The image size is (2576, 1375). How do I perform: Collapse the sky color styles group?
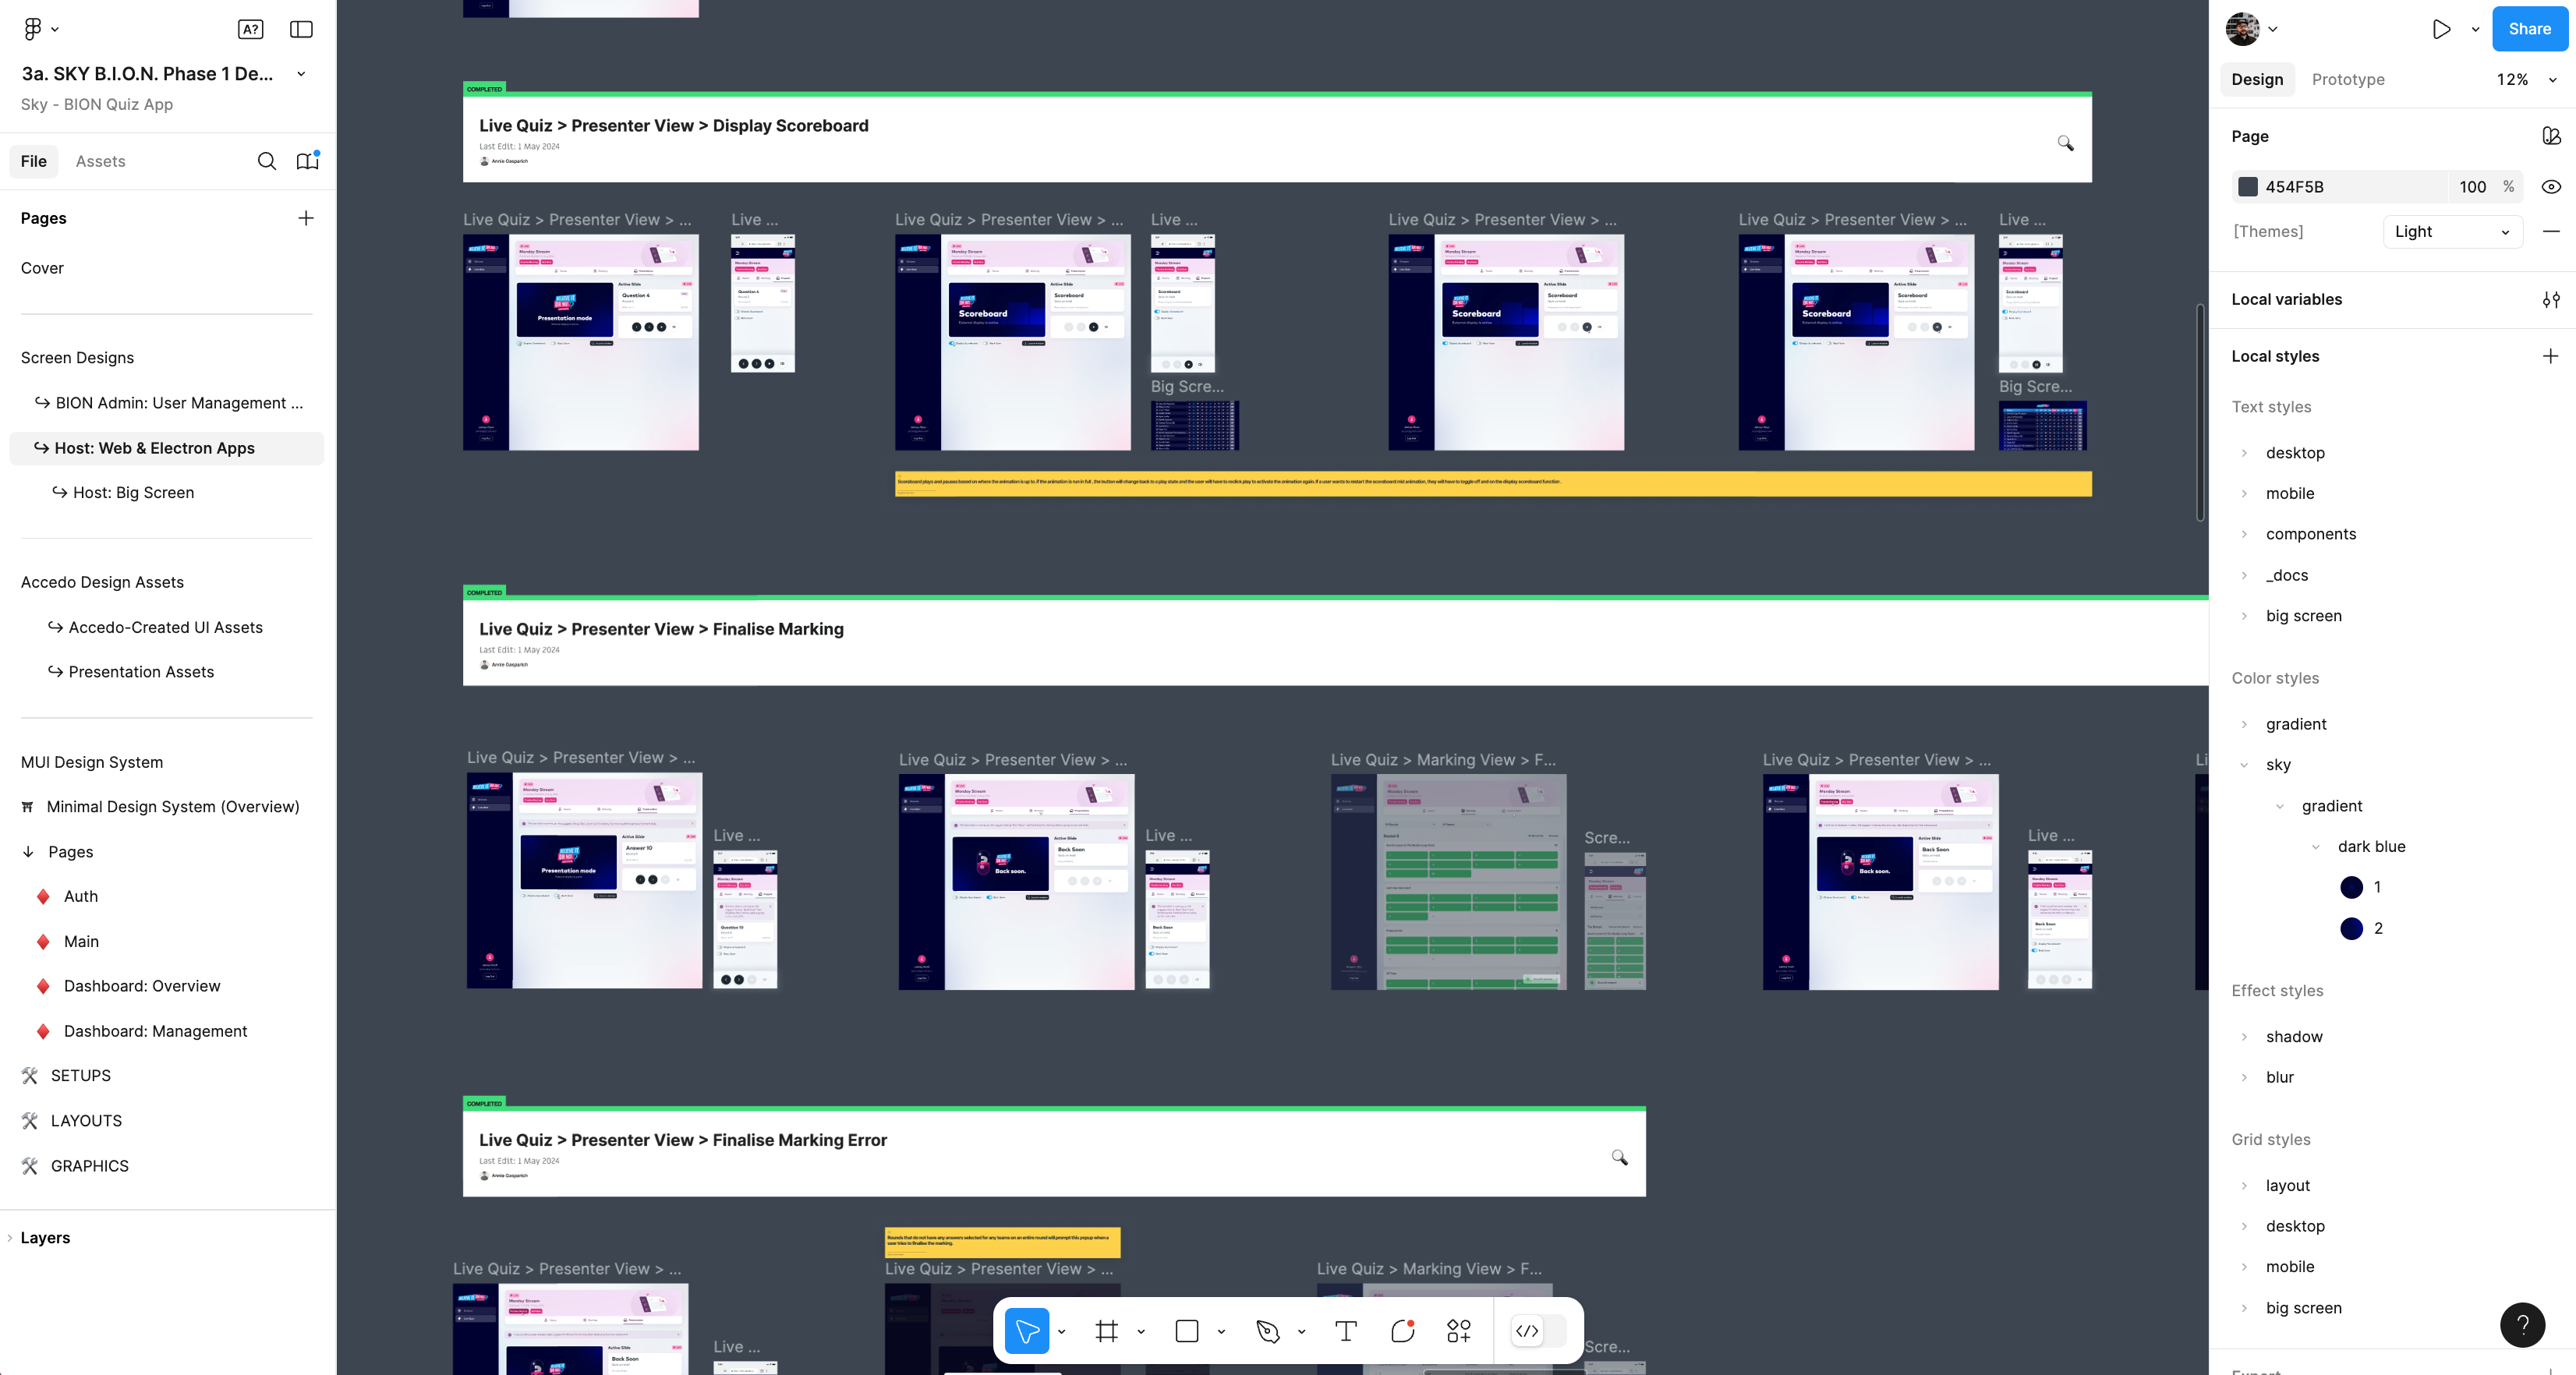(2245, 765)
